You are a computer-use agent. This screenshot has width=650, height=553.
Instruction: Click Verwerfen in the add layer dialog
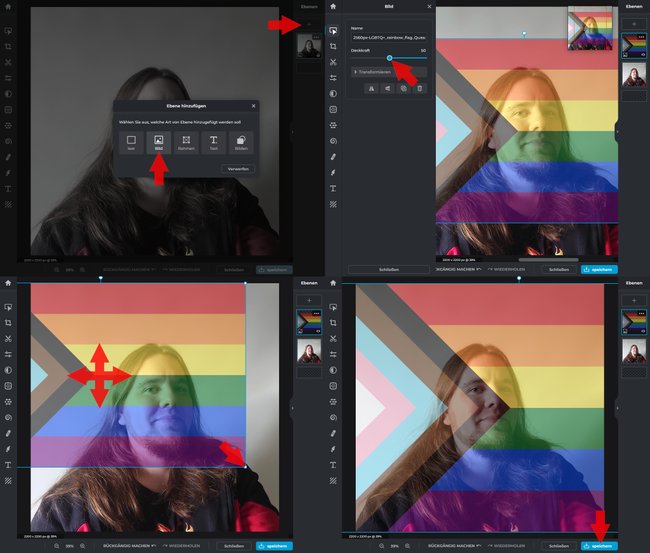(x=238, y=169)
